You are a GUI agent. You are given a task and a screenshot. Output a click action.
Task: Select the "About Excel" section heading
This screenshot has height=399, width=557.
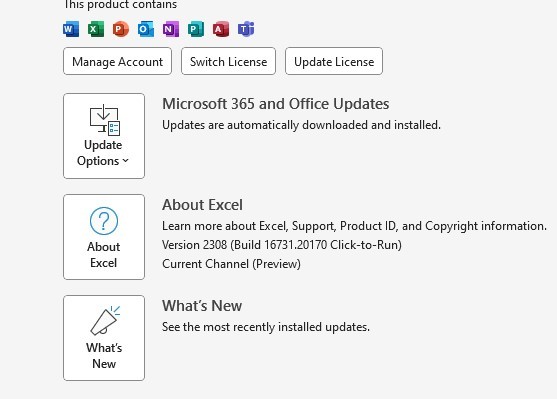tap(202, 205)
